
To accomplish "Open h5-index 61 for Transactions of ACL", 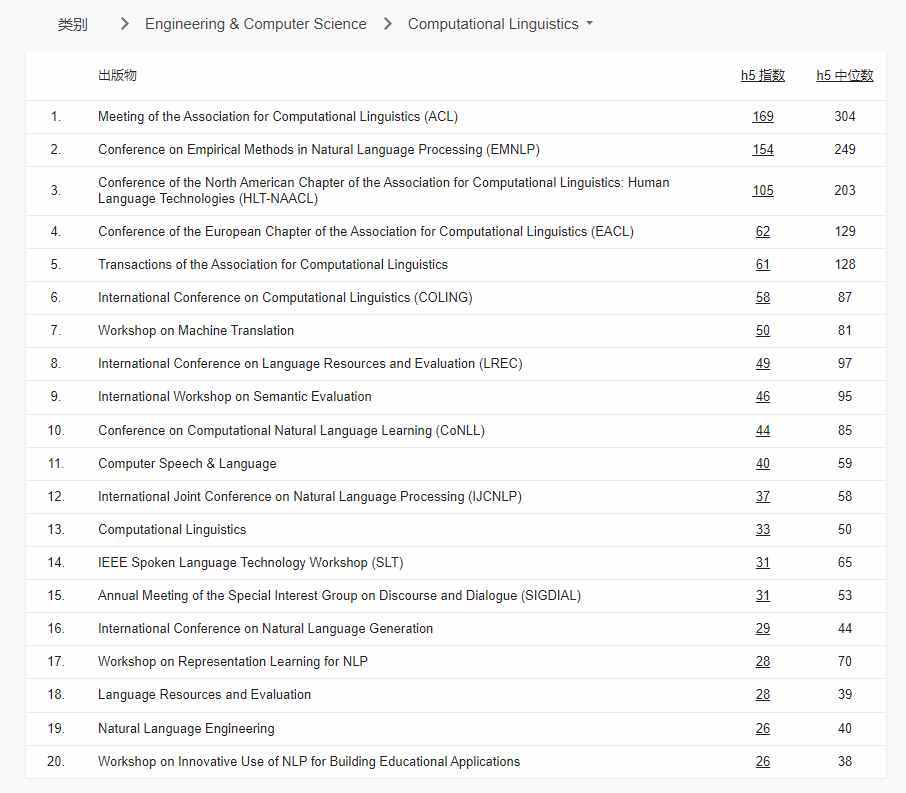I will click(x=763, y=264).
